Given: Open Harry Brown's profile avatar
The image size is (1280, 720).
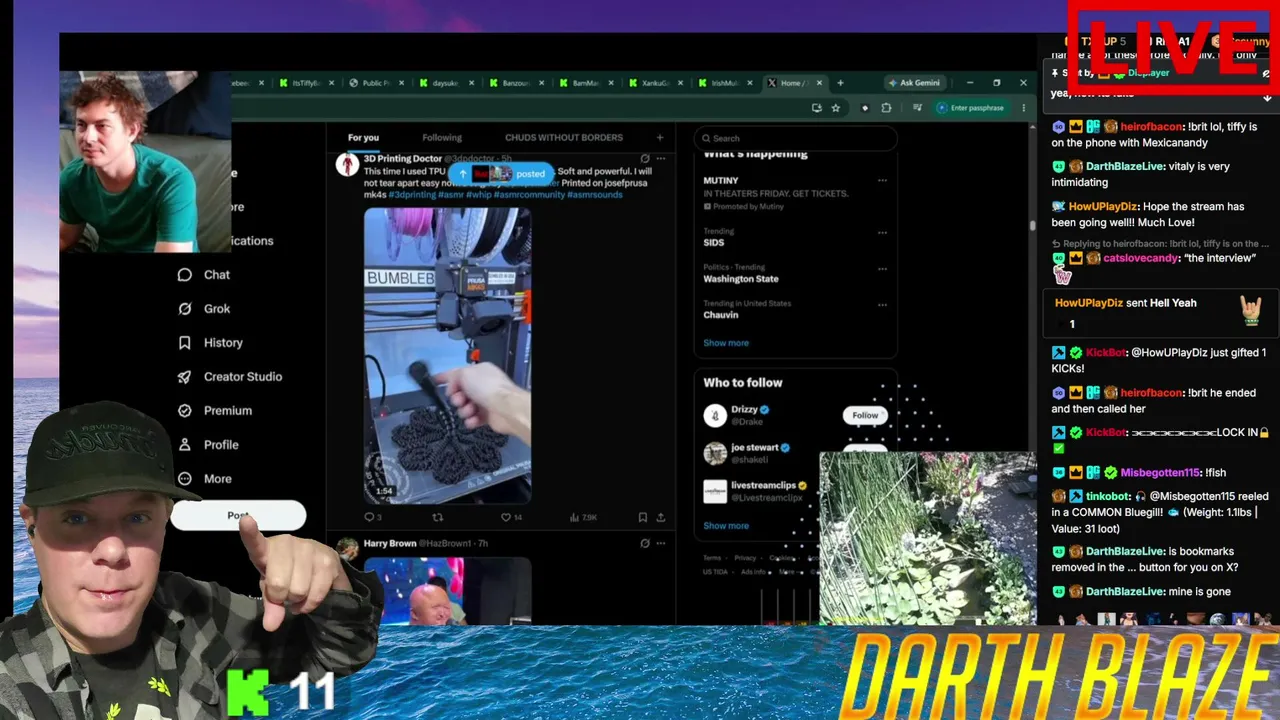Looking at the screenshot, I should [347, 549].
